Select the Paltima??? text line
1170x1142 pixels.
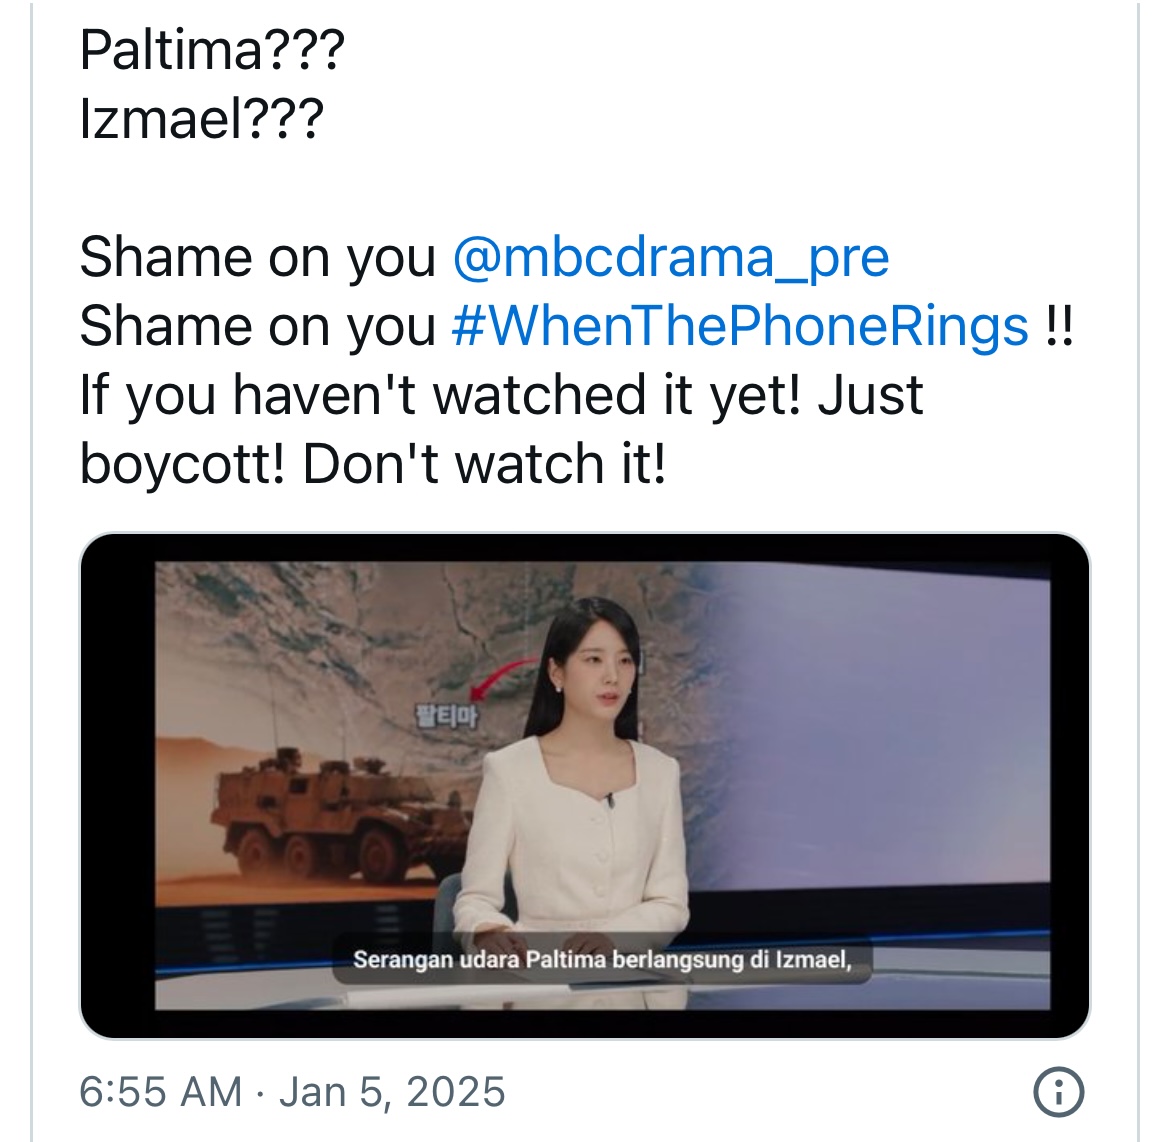(212, 51)
